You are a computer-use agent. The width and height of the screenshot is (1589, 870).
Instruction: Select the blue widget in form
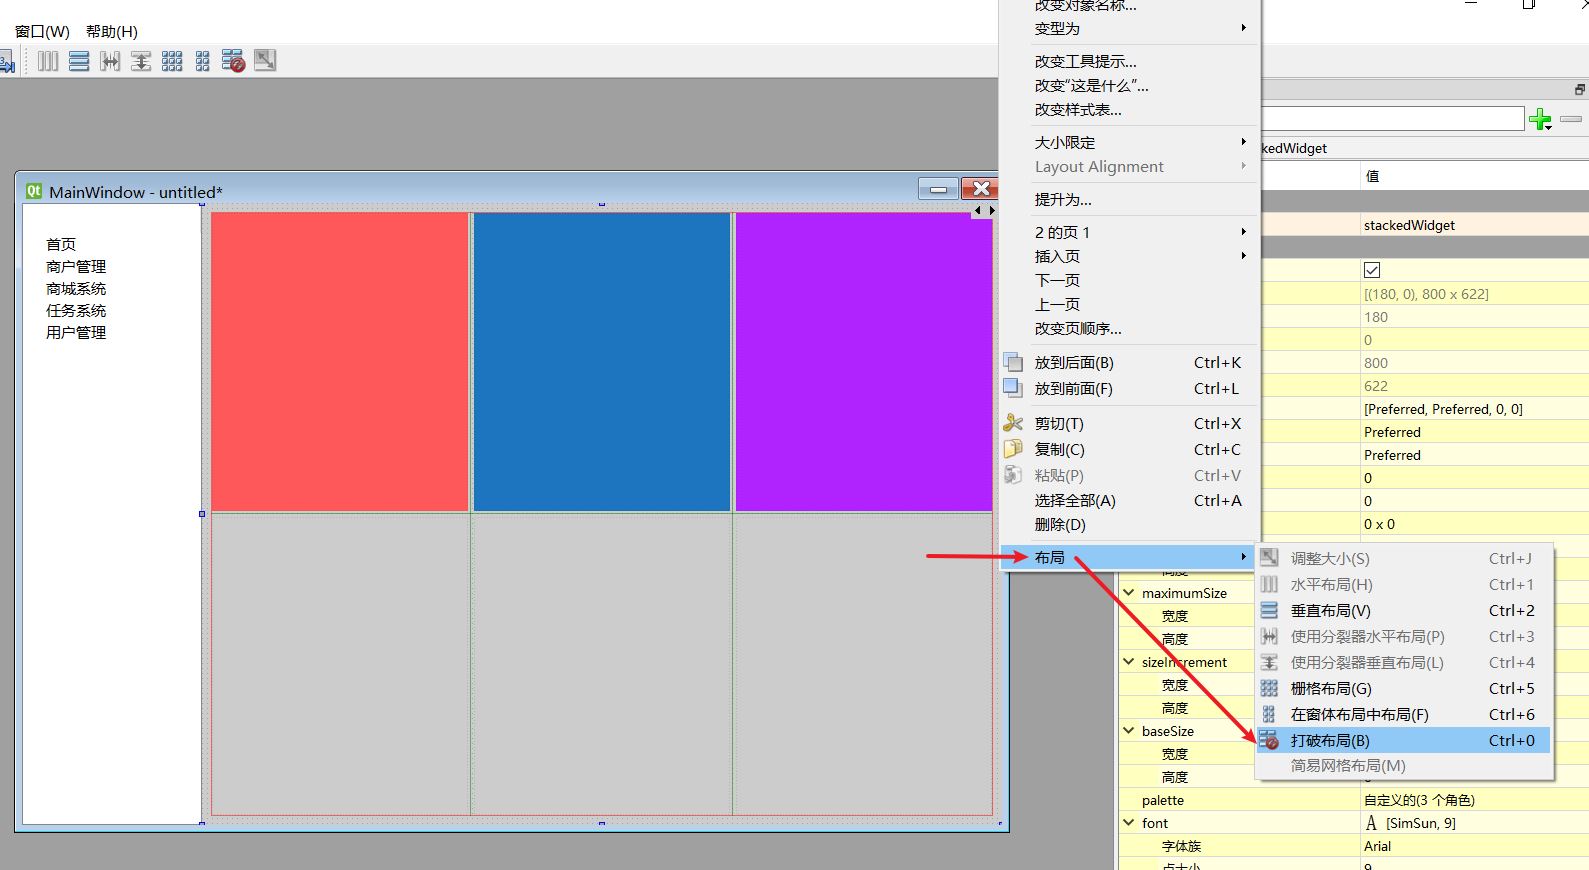point(602,362)
